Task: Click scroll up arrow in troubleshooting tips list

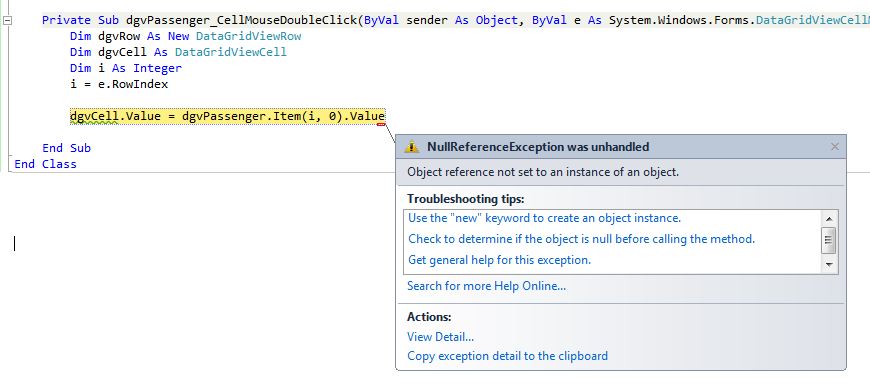Action: (x=829, y=219)
